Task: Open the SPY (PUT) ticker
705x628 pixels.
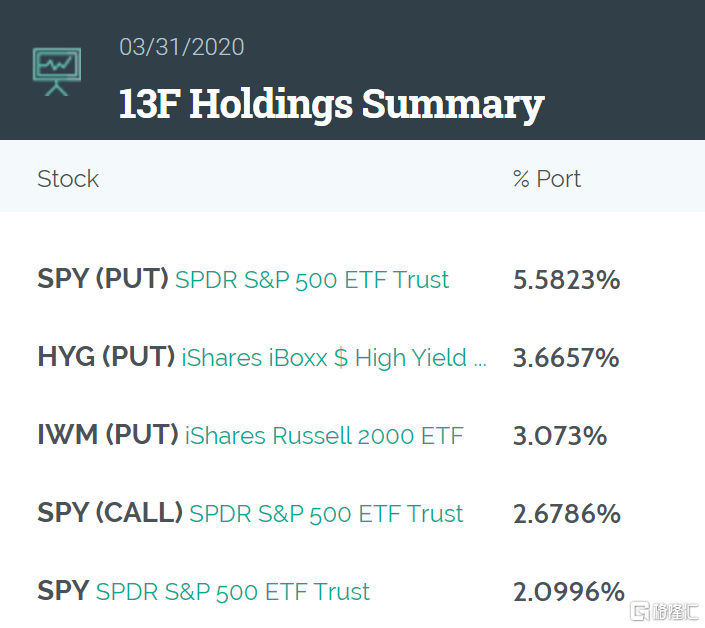Action: pos(103,279)
